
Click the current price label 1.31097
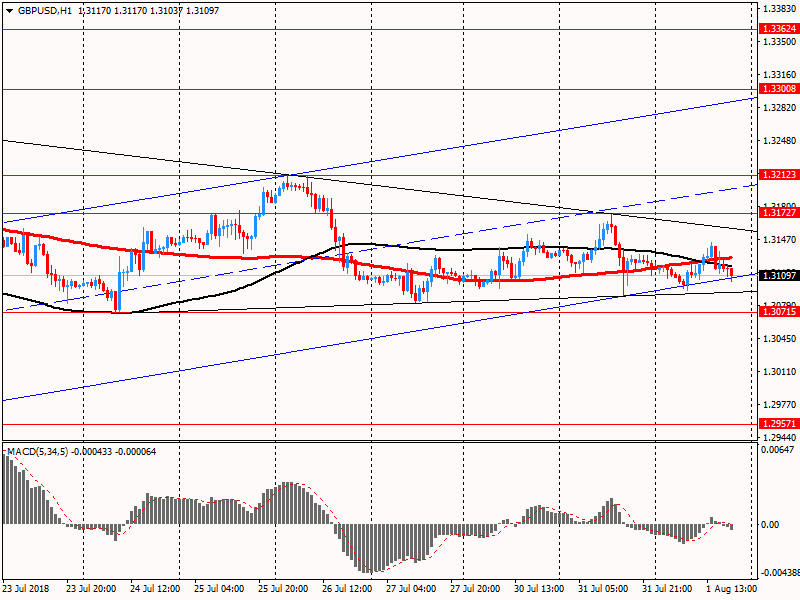(x=779, y=276)
